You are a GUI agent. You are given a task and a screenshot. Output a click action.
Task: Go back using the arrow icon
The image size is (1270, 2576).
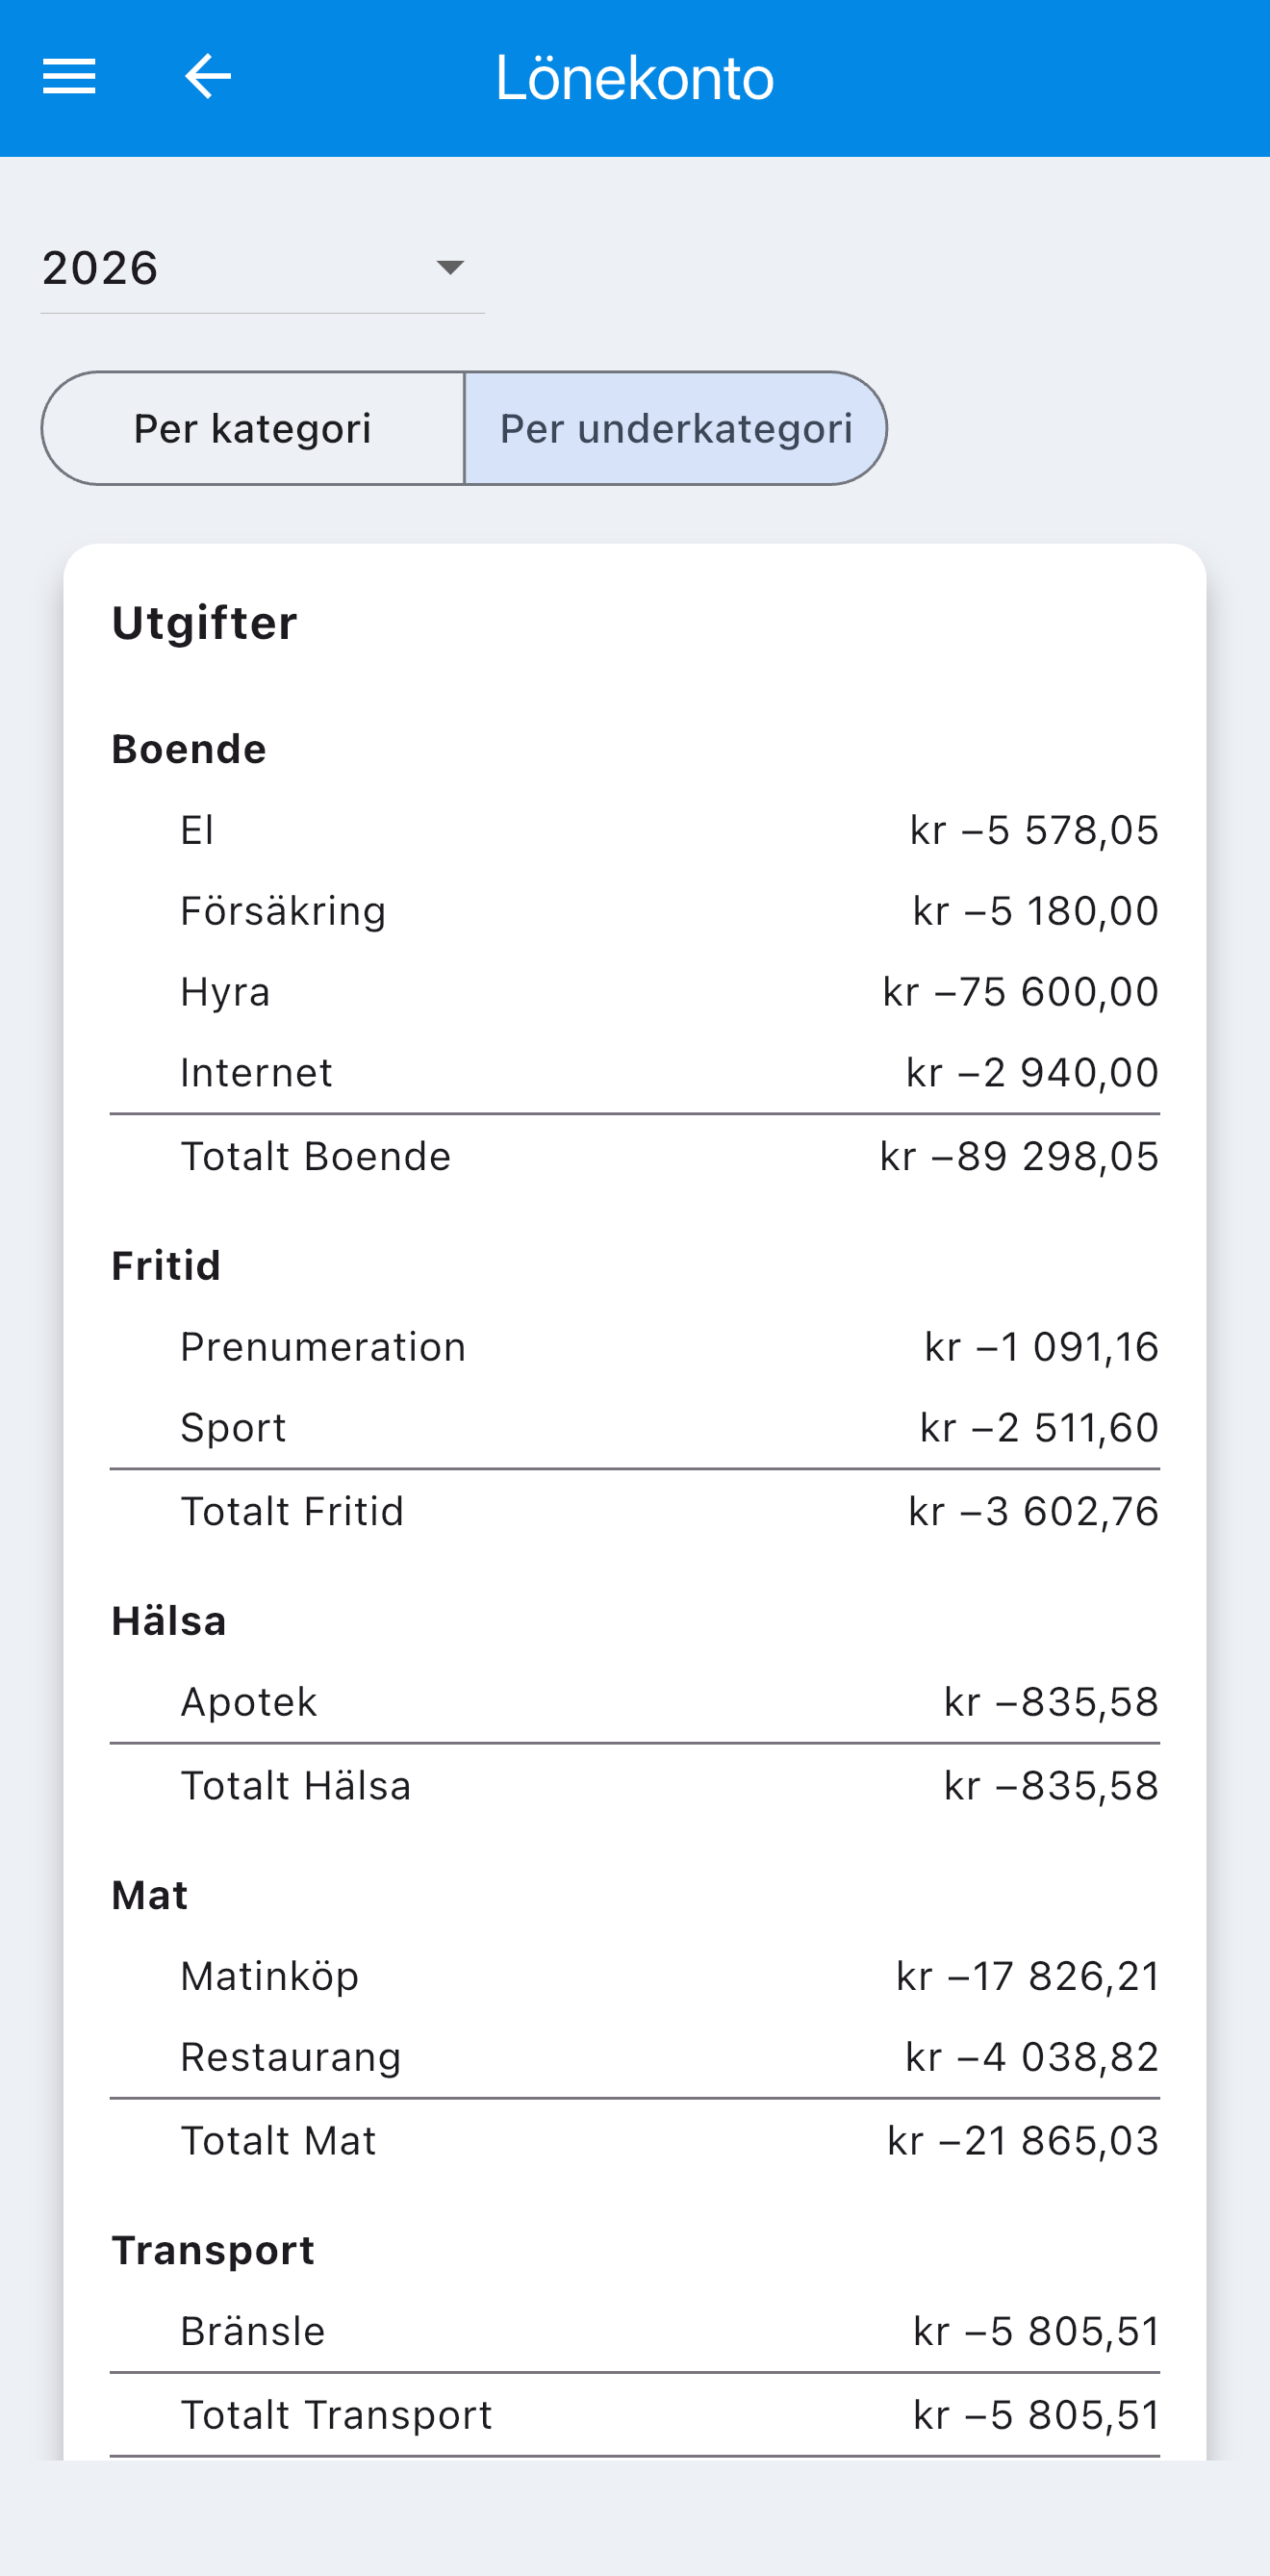[208, 77]
